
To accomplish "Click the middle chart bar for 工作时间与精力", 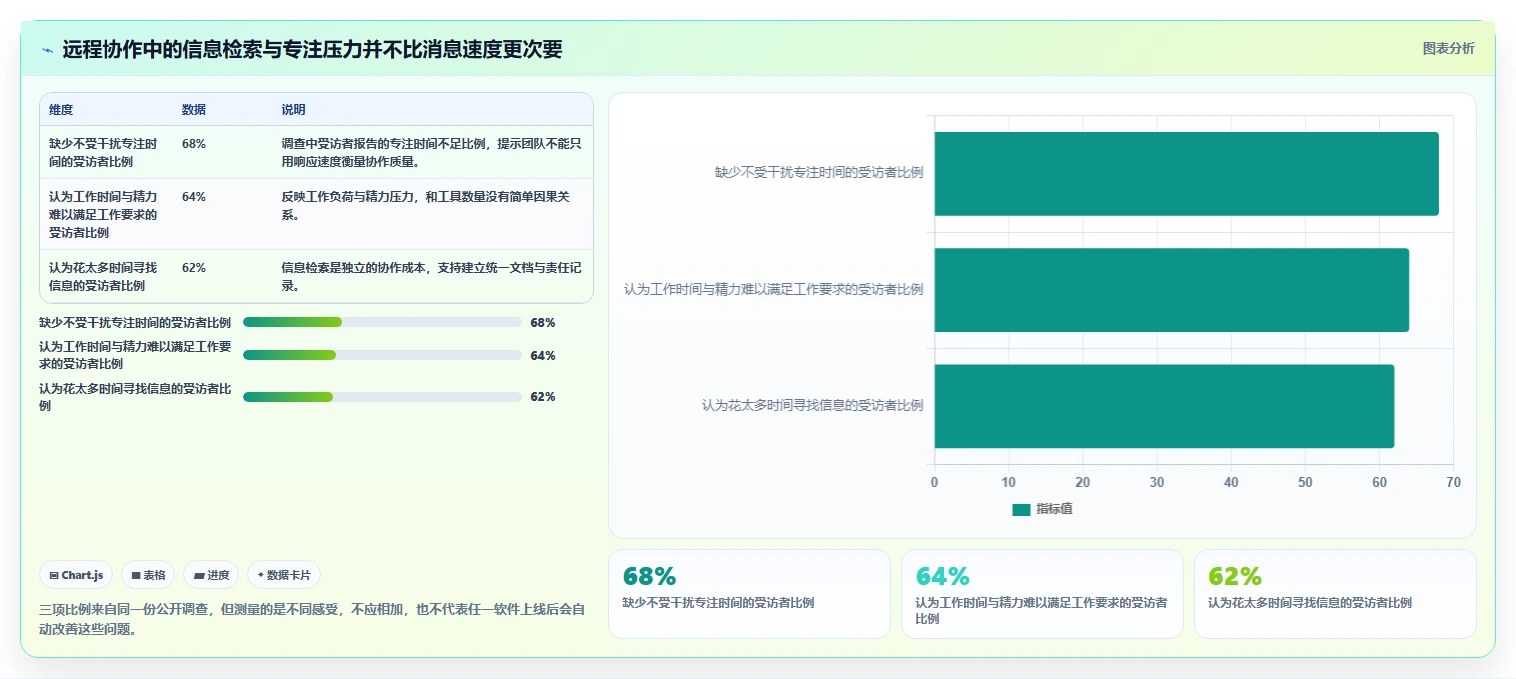I will [x=1171, y=290].
